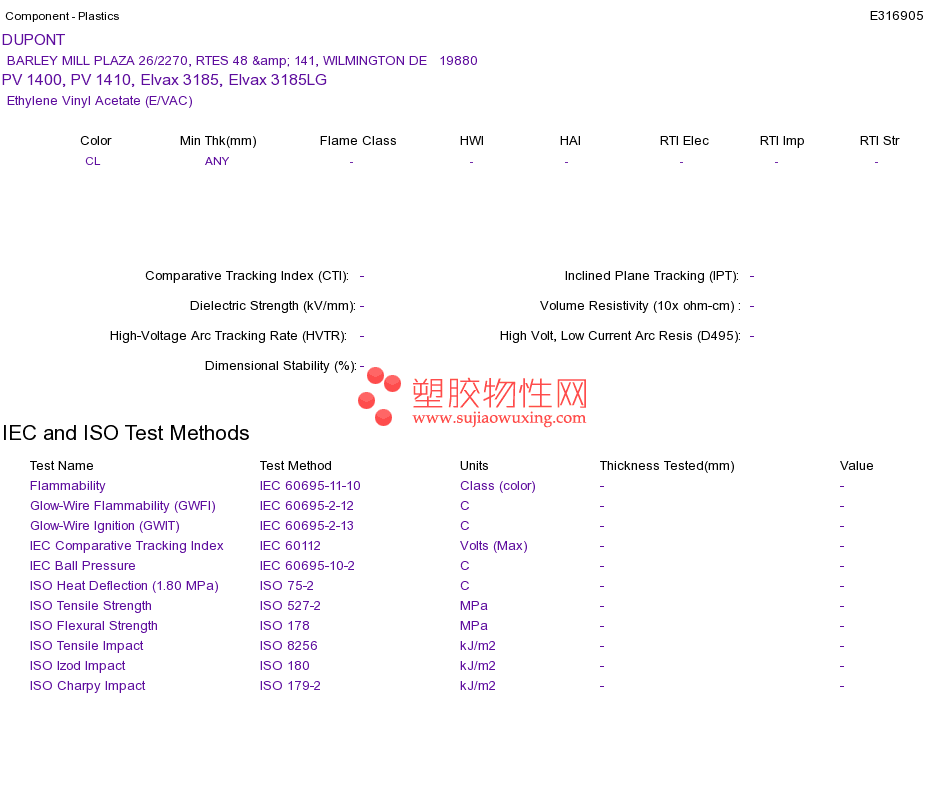Click the Class (color) units cell
The height and width of the screenshot is (800, 950).
[x=497, y=486]
